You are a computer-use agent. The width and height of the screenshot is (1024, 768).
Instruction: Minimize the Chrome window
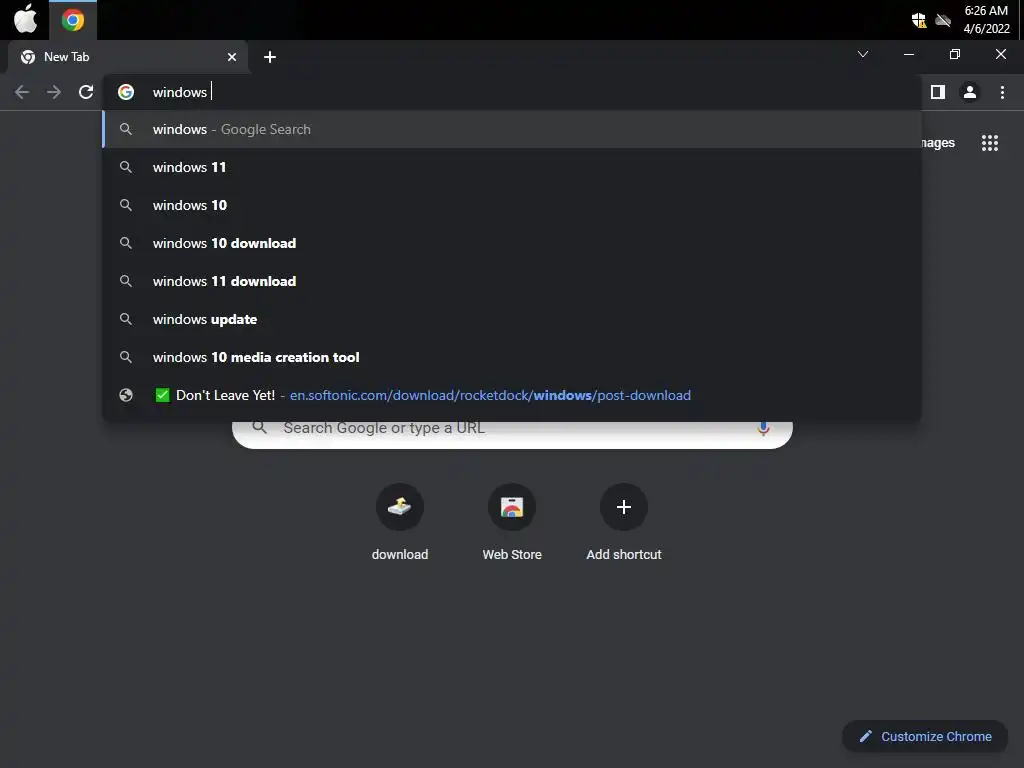908,54
